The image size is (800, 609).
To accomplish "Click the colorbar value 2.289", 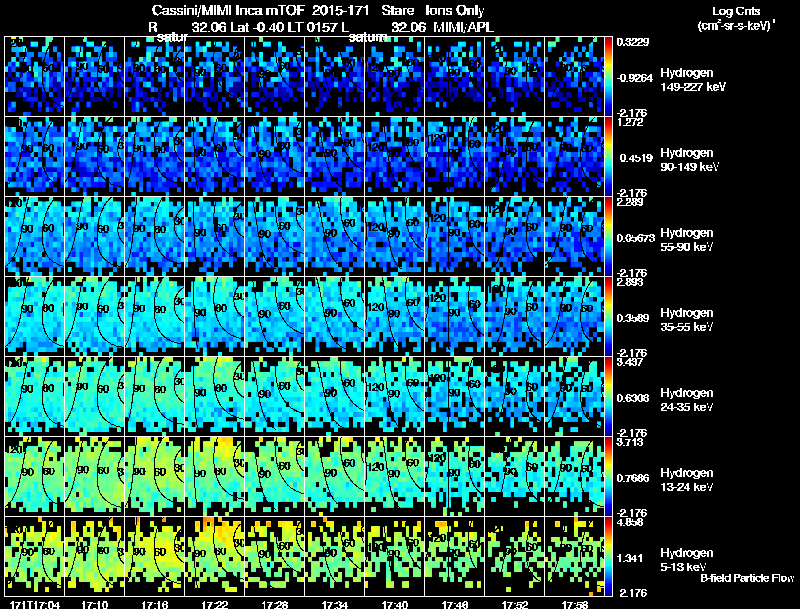I will coord(630,202).
